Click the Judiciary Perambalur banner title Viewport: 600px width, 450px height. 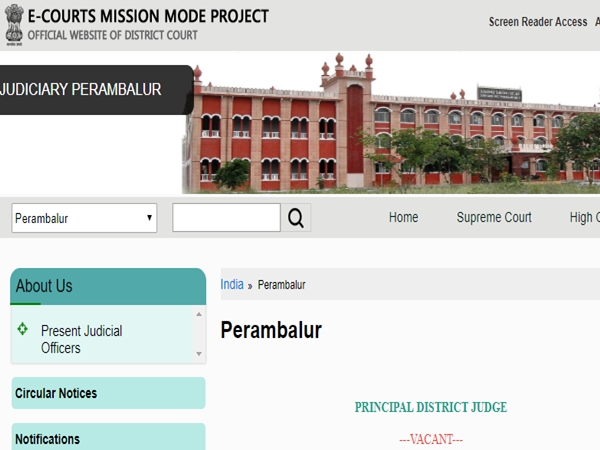[x=82, y=90]
